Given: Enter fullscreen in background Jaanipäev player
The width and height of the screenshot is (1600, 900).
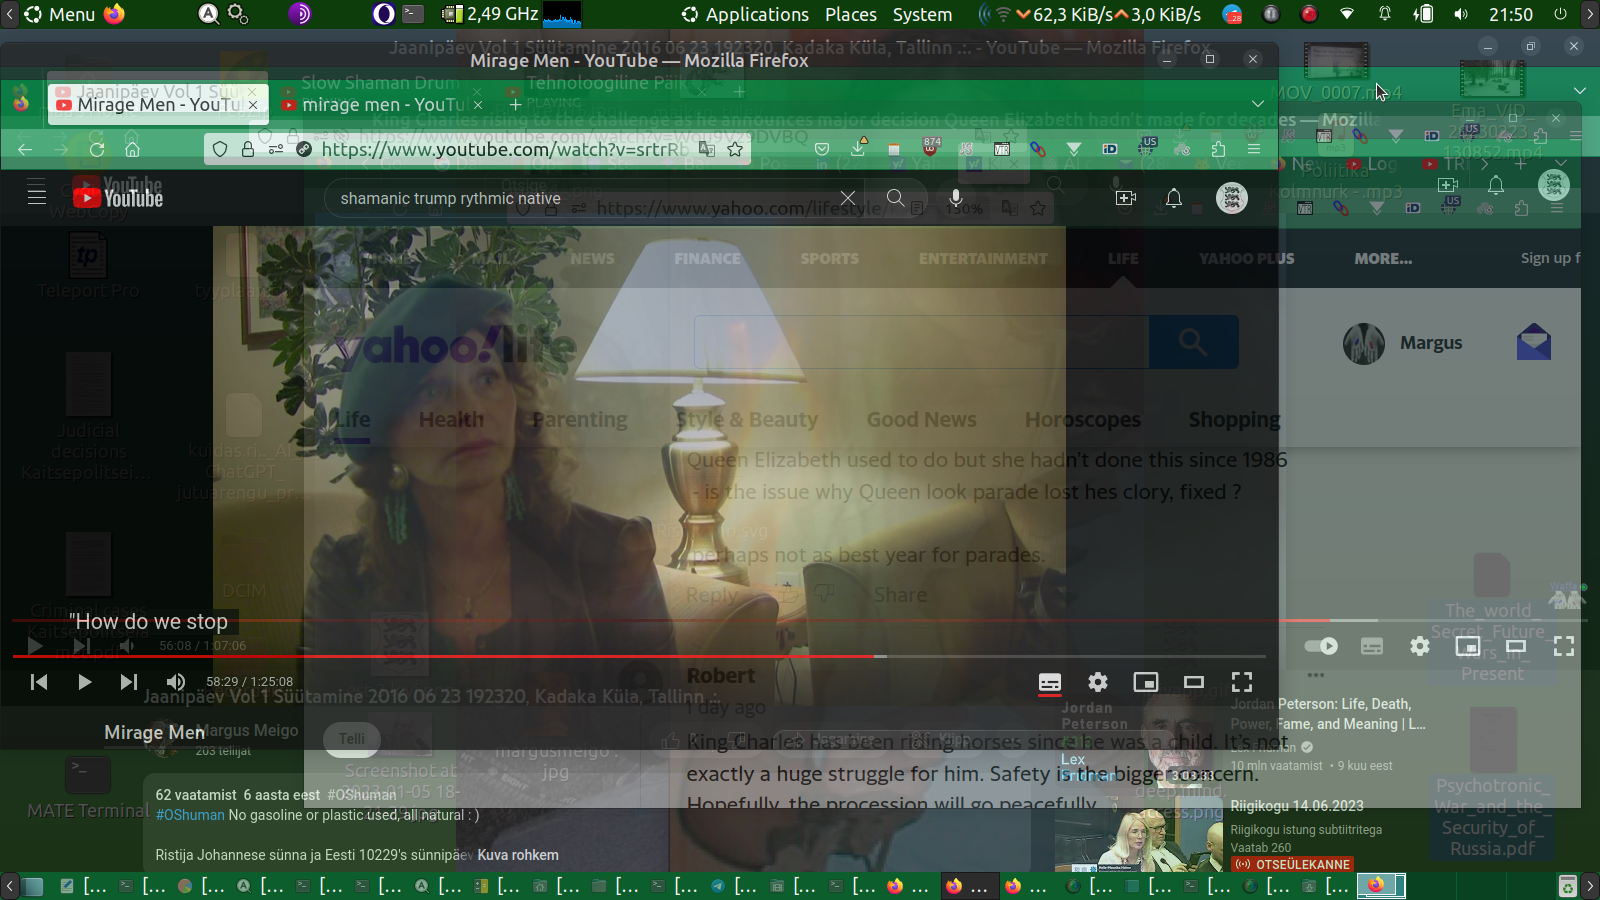Looking at the screenshot, I should click(x=1564, y=646).
